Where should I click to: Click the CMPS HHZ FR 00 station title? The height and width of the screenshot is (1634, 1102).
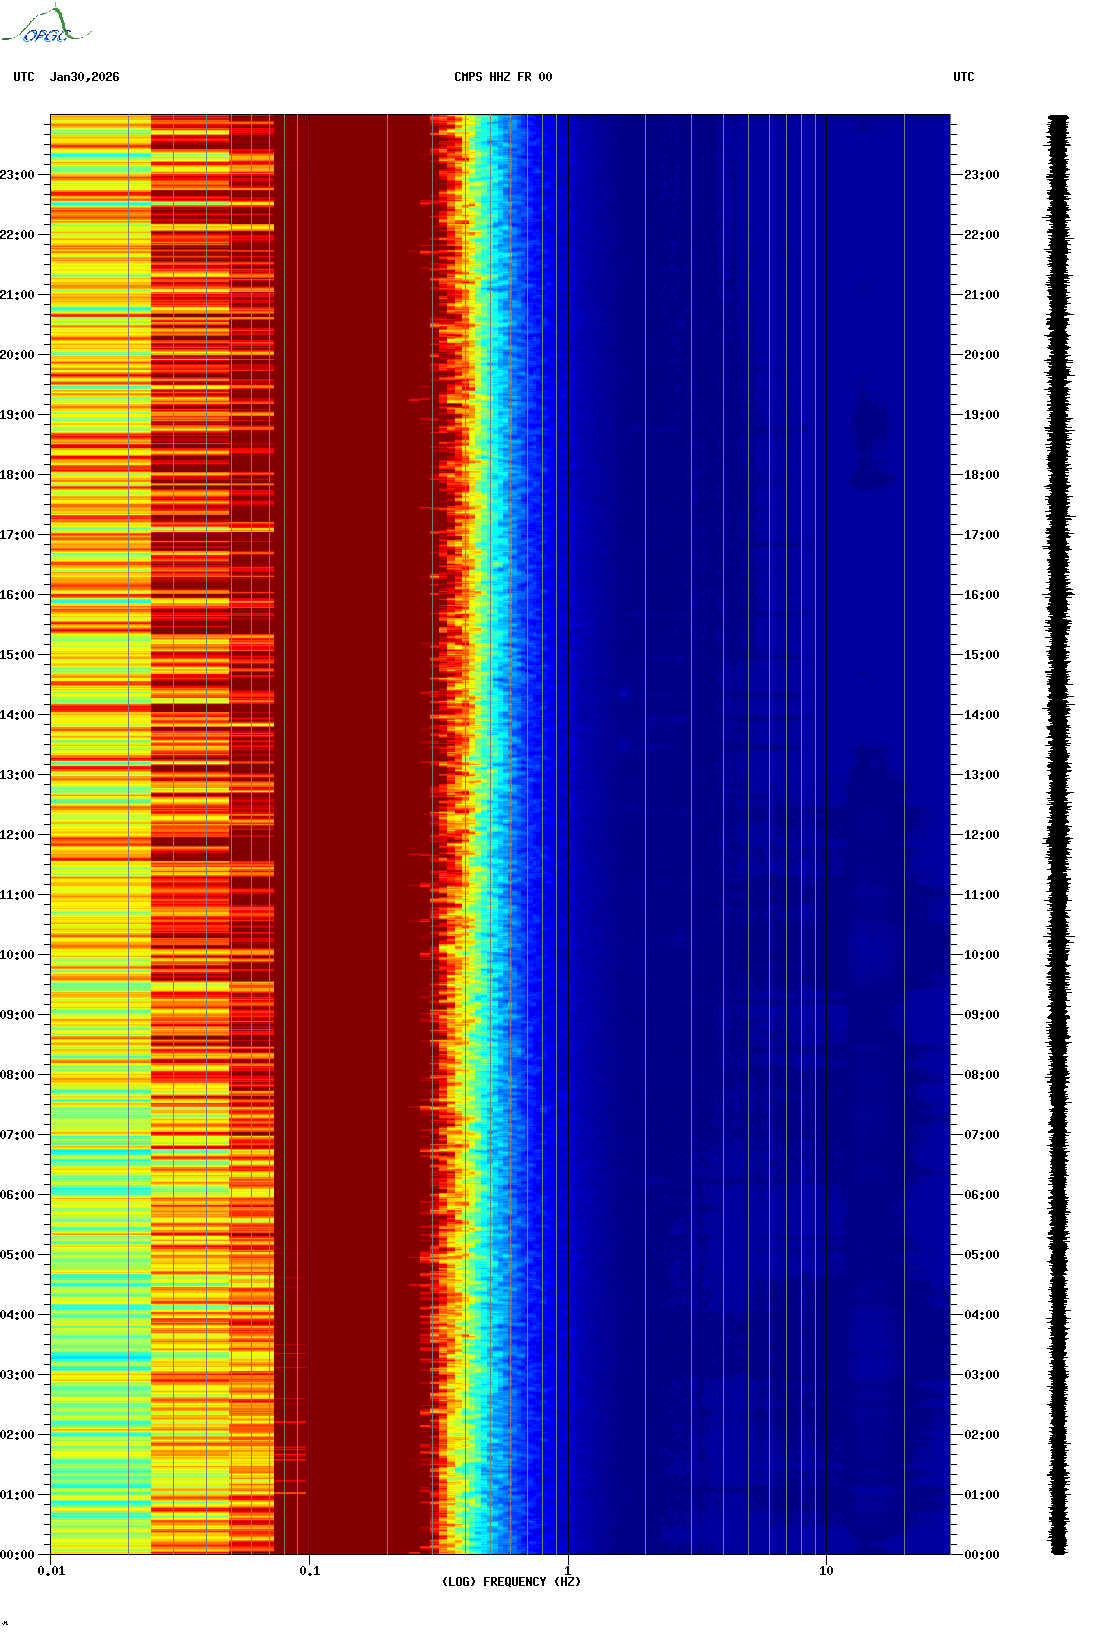point(502,77)
